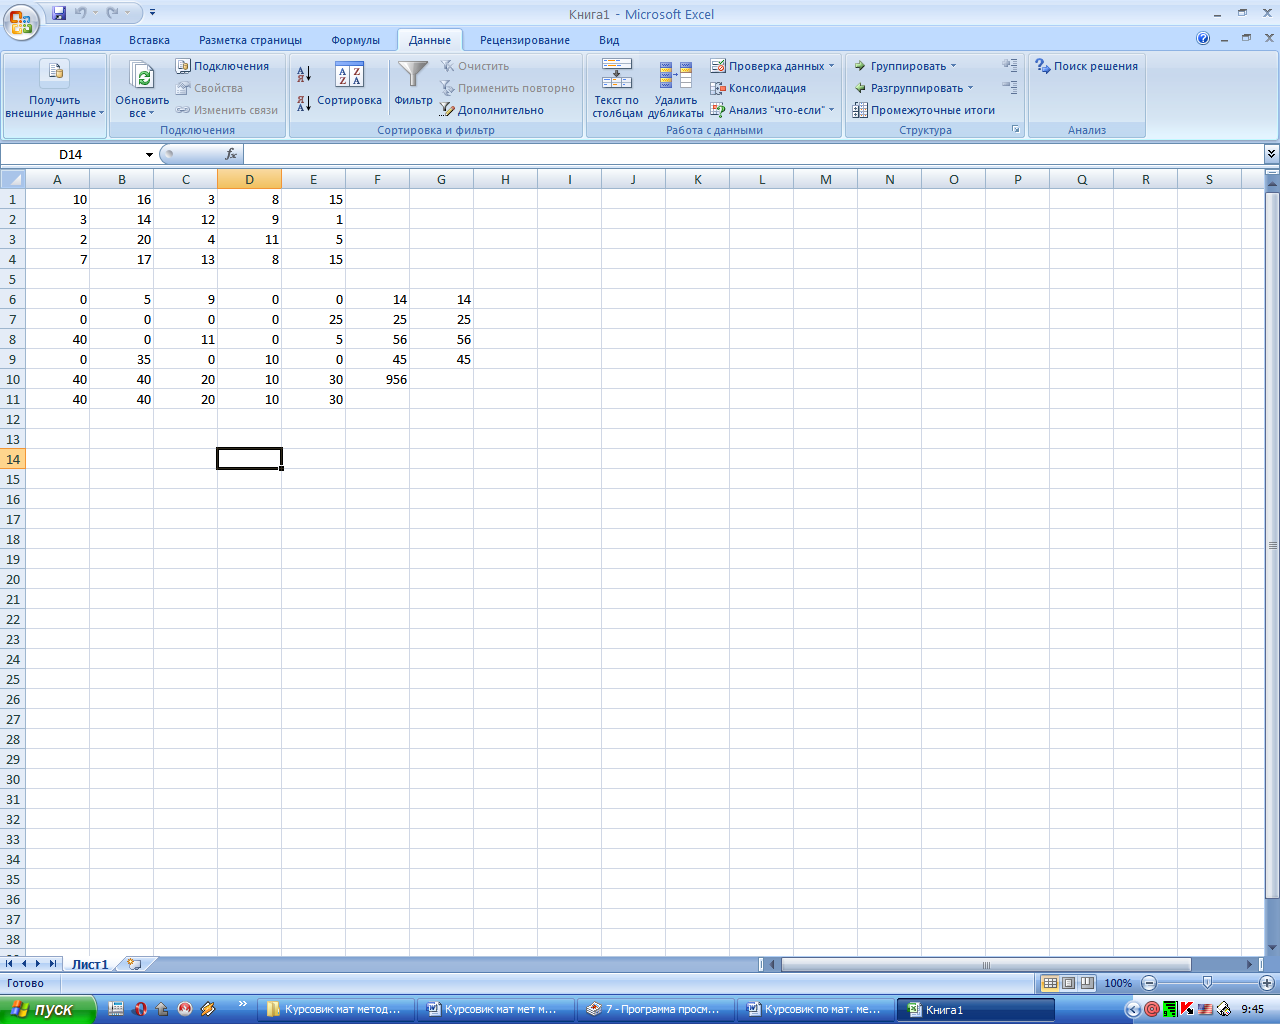
Task: Expand the Разгруппировать dropdown arrow
Action: [970, 88]
